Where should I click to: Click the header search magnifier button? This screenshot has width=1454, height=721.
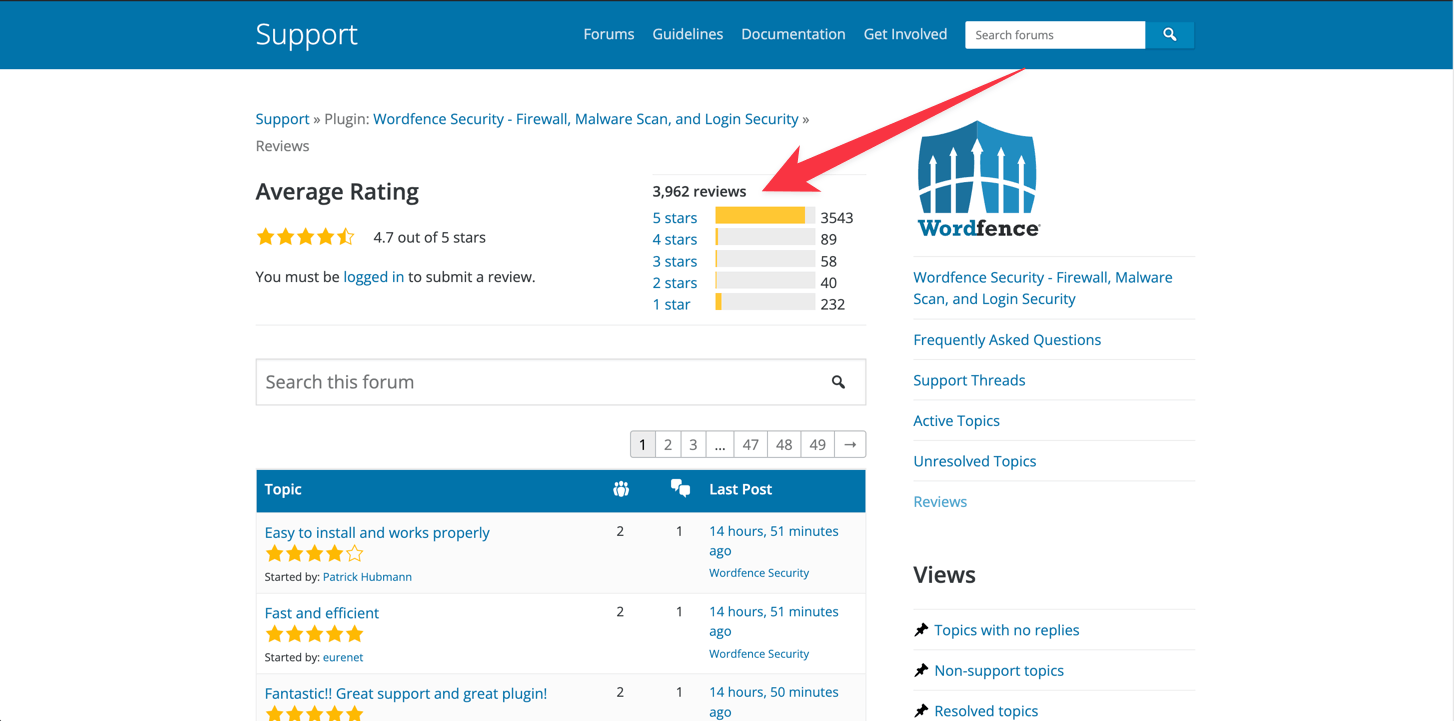1169,35
